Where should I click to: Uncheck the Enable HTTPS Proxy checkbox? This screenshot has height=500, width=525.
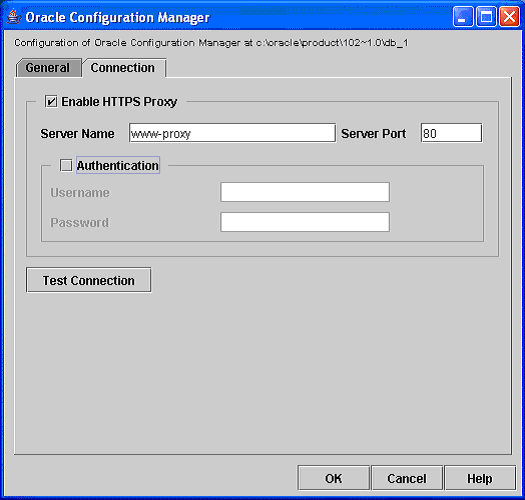point(51,101)
